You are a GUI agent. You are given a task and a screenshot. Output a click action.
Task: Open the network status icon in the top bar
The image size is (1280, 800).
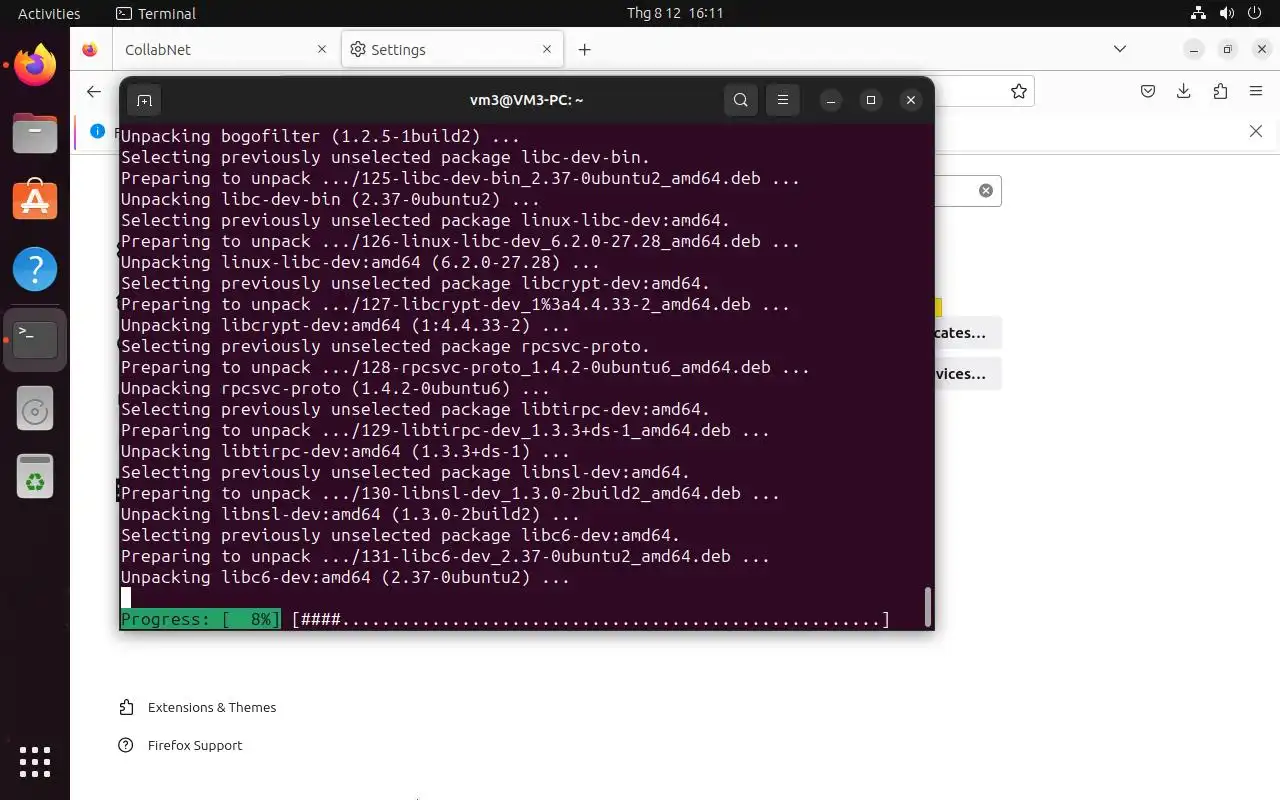1199,13
